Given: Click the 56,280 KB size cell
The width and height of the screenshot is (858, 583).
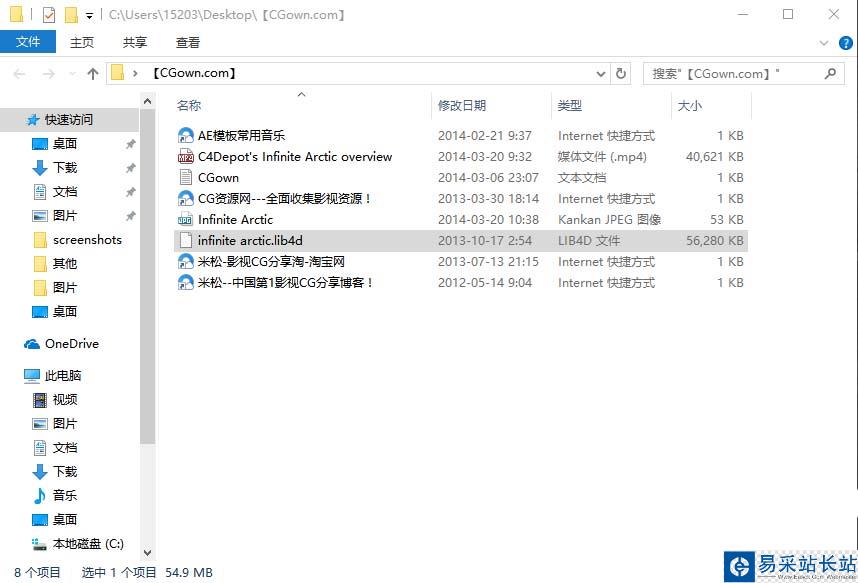Looking at the screenshot, I should pos(715,240).
